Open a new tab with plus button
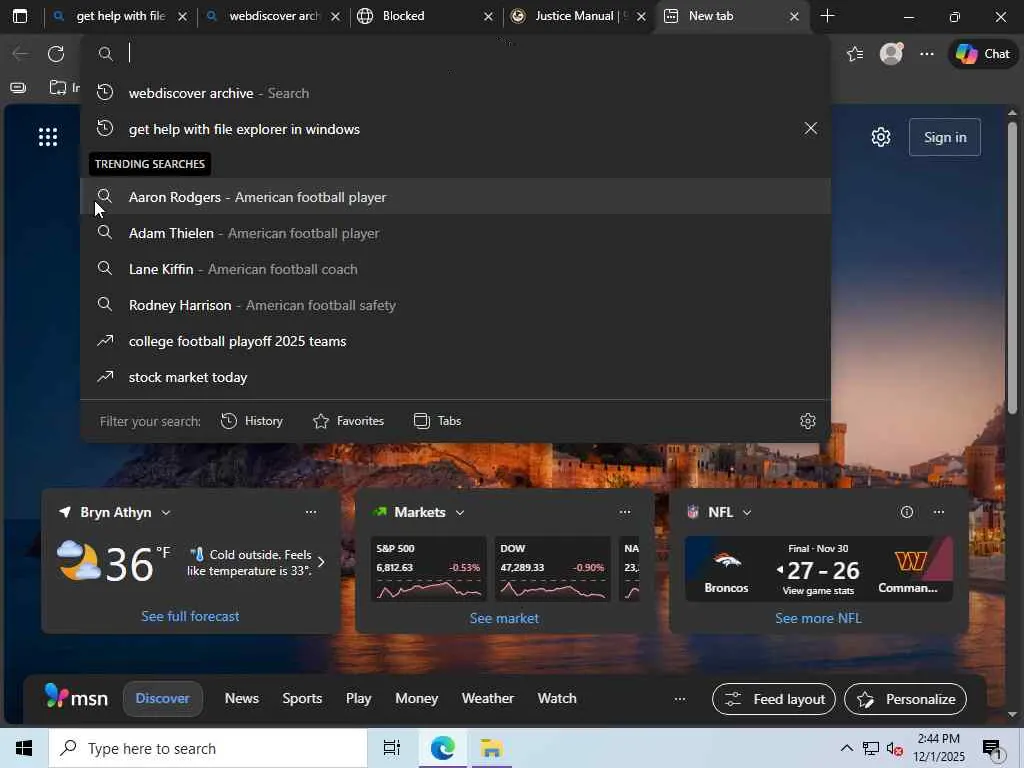The height and width of the screenshot is (768, 1024). pos(827,16)
